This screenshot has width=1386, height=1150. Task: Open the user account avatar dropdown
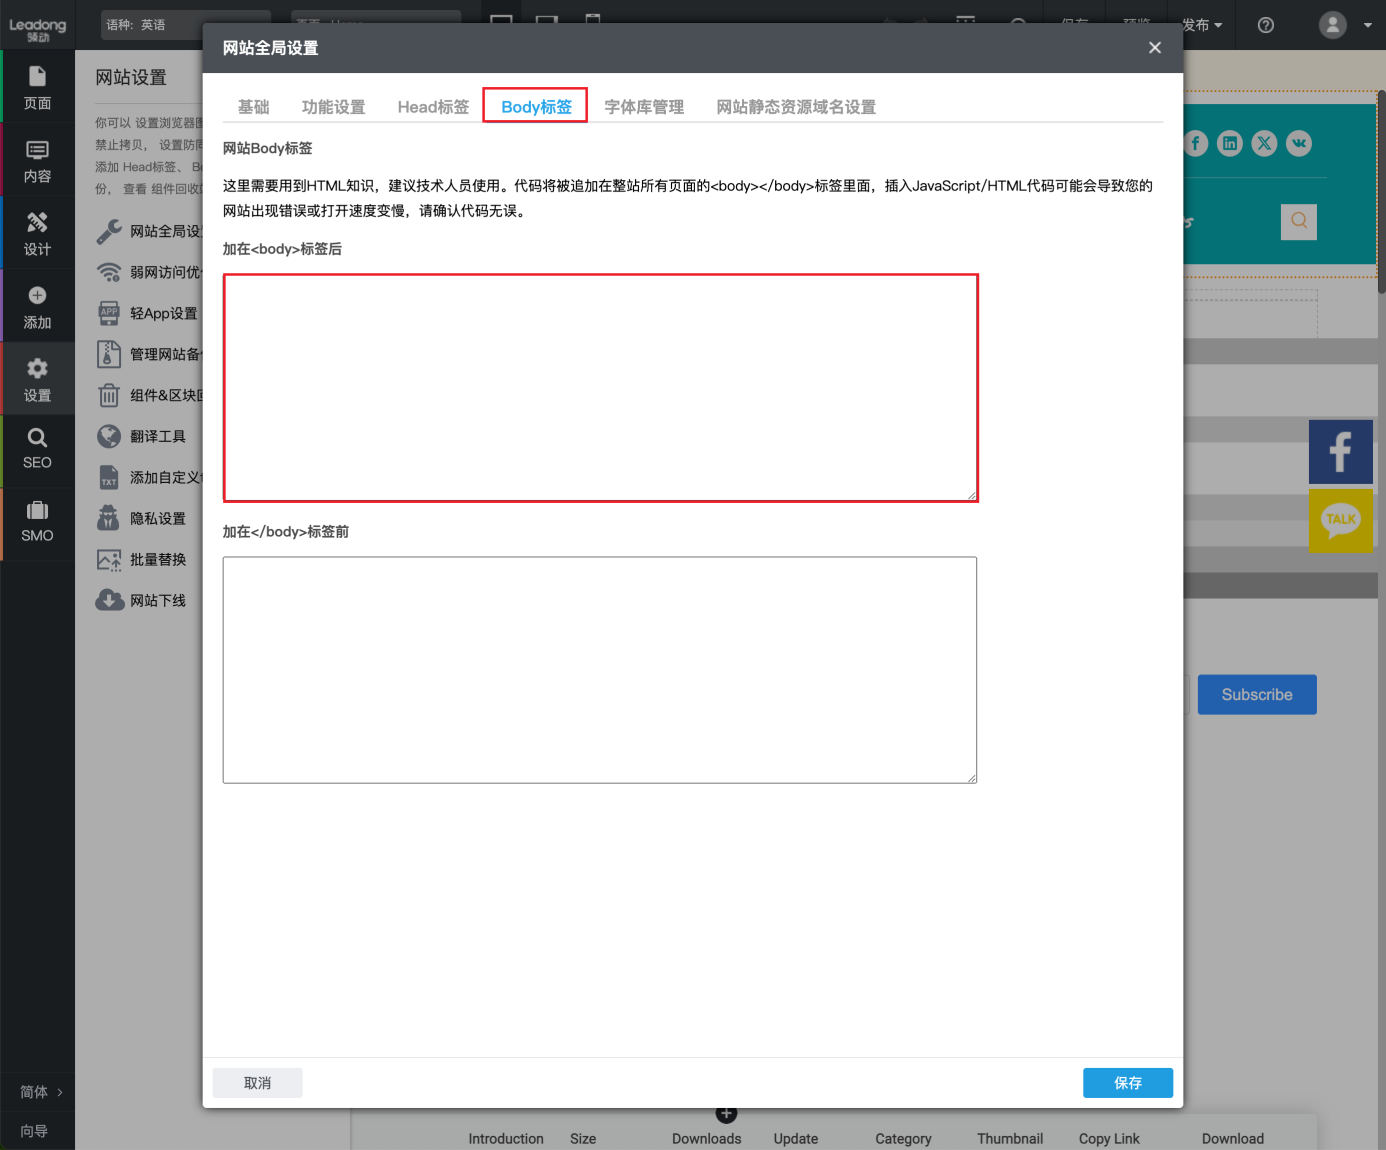[x=1344, y=25]
